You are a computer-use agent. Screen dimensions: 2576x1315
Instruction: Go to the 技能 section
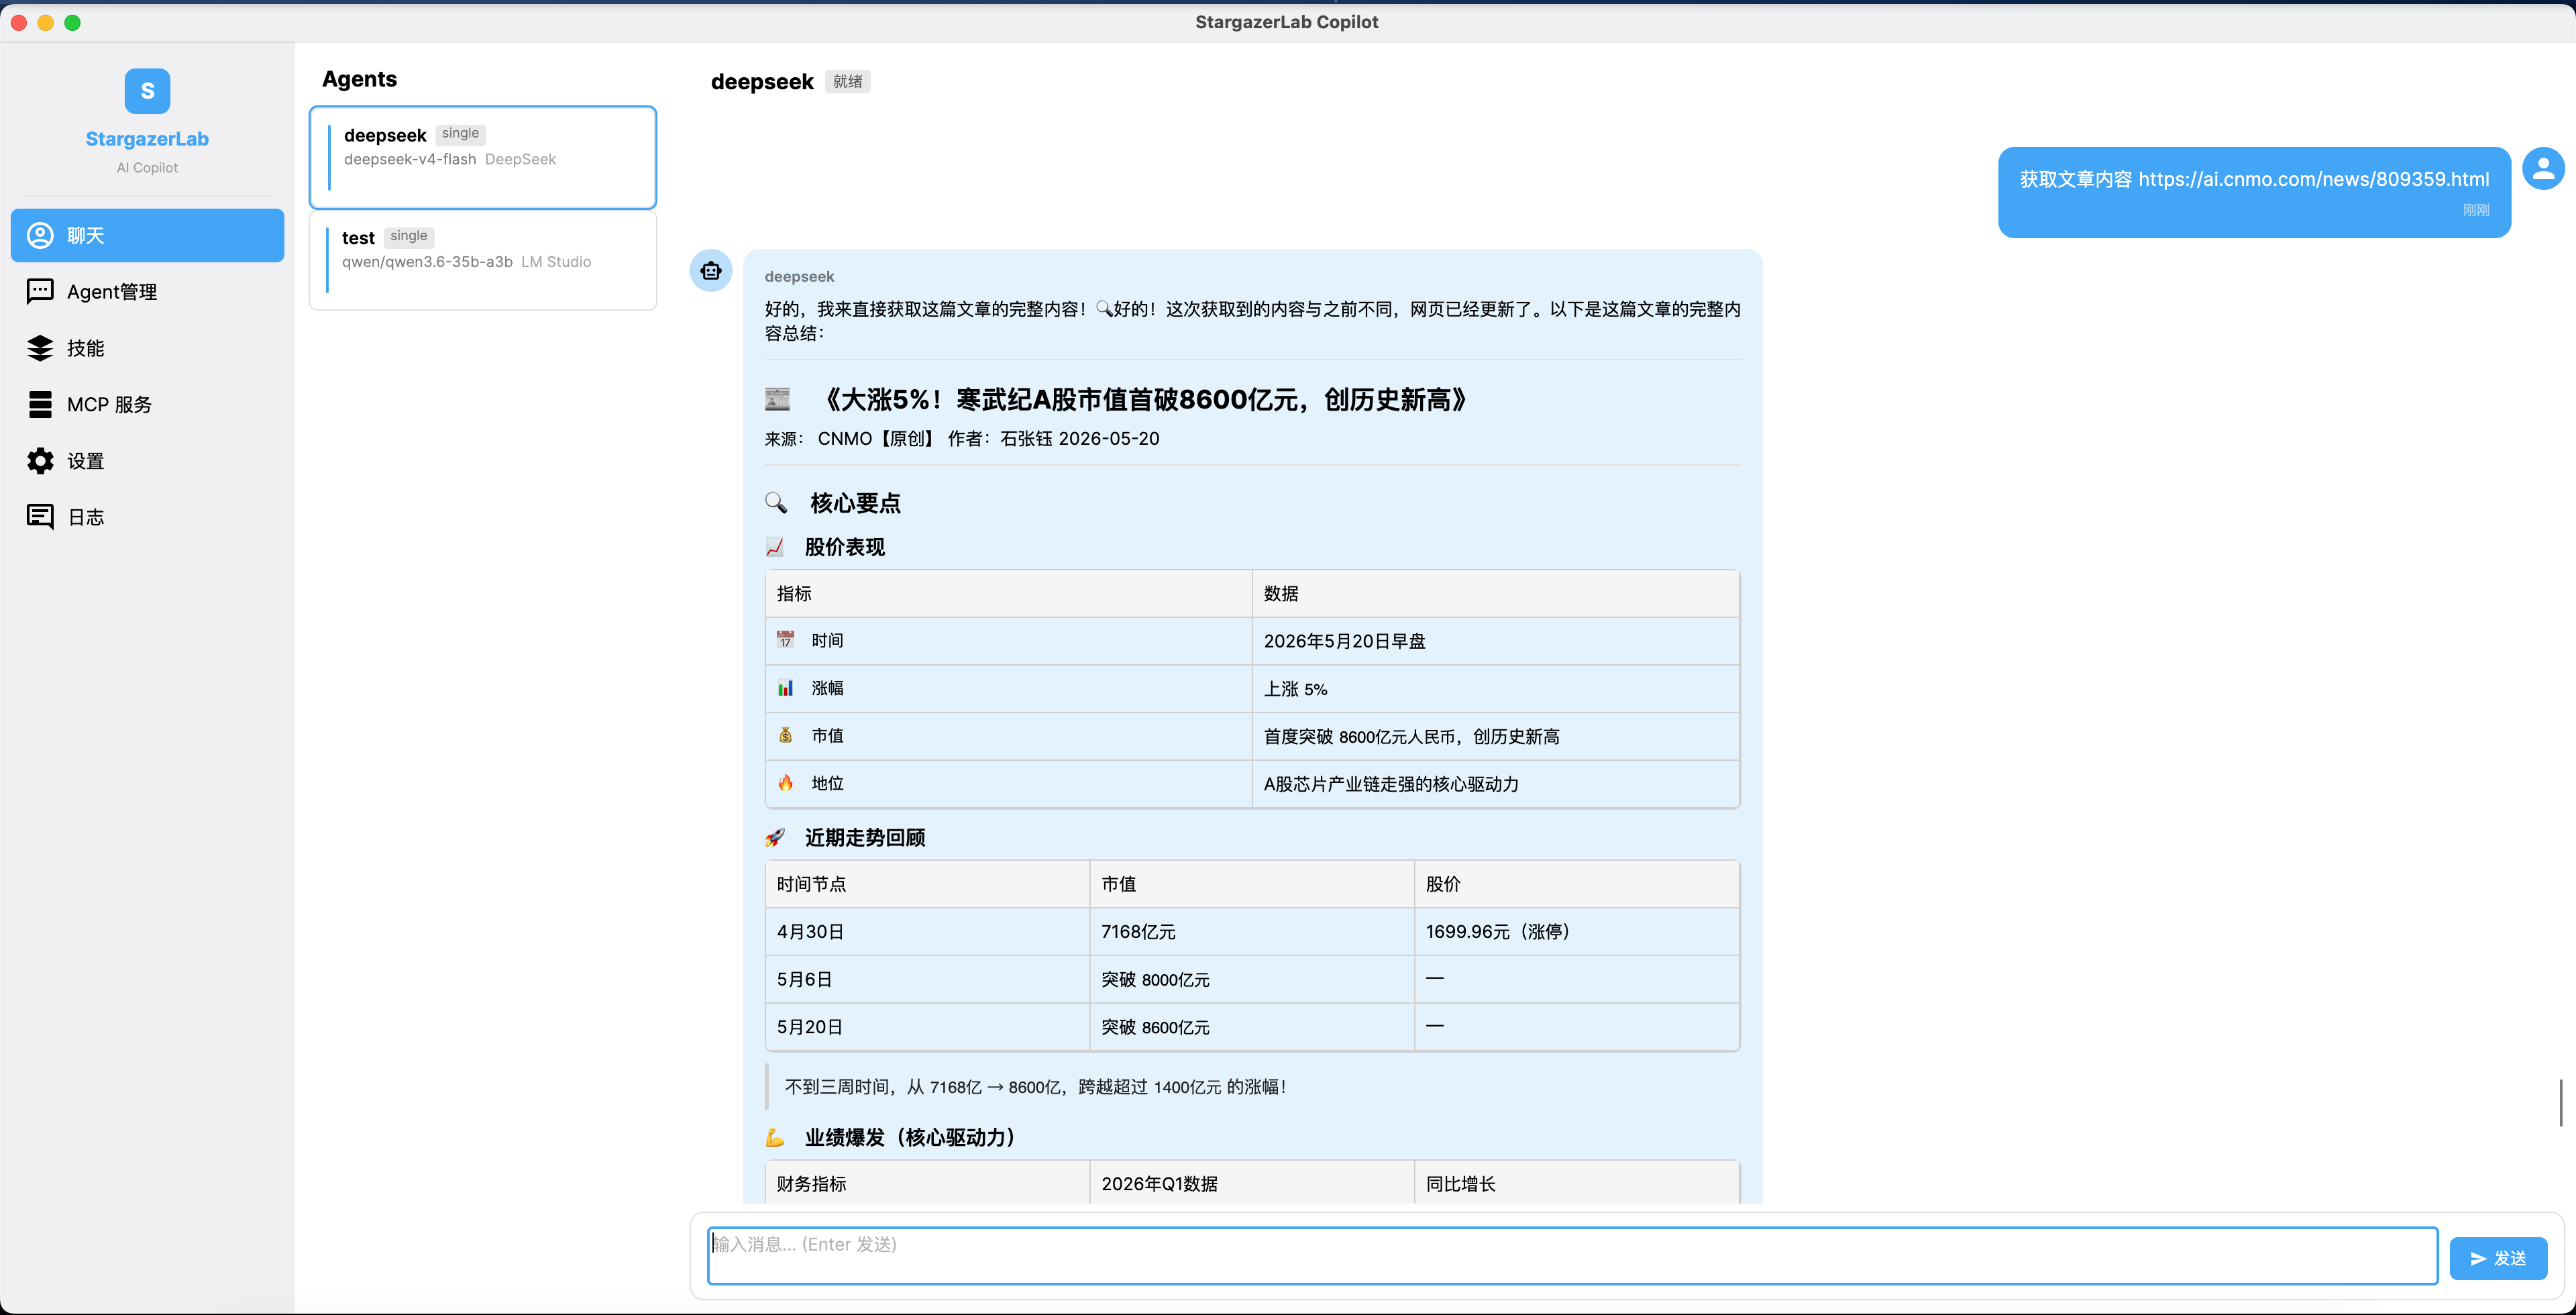[147, 348]
